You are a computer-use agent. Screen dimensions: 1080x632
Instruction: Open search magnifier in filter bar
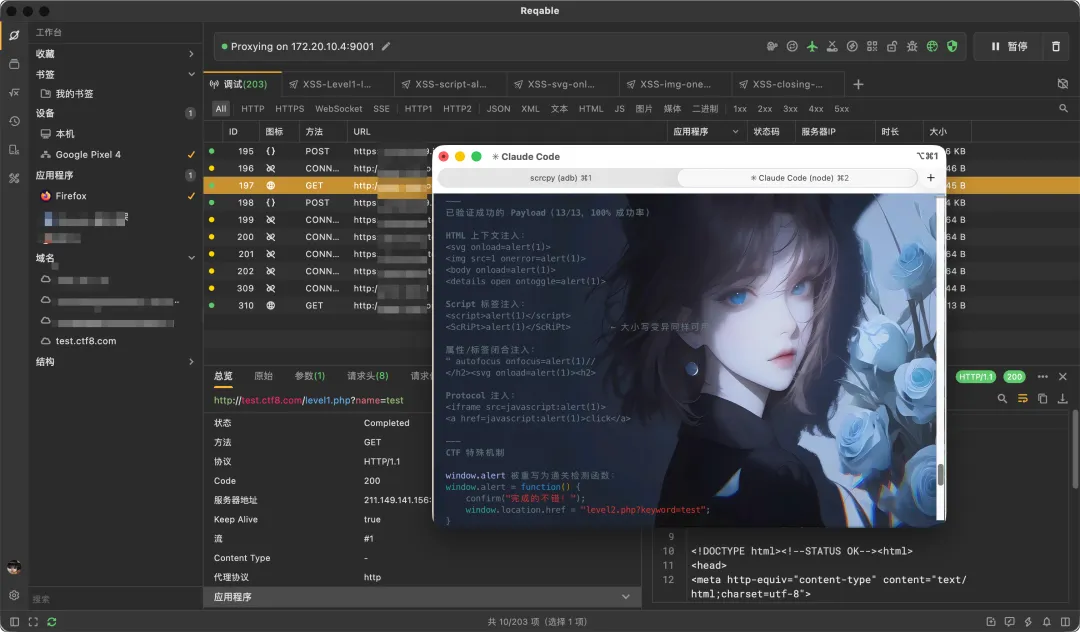[1063, 108]
